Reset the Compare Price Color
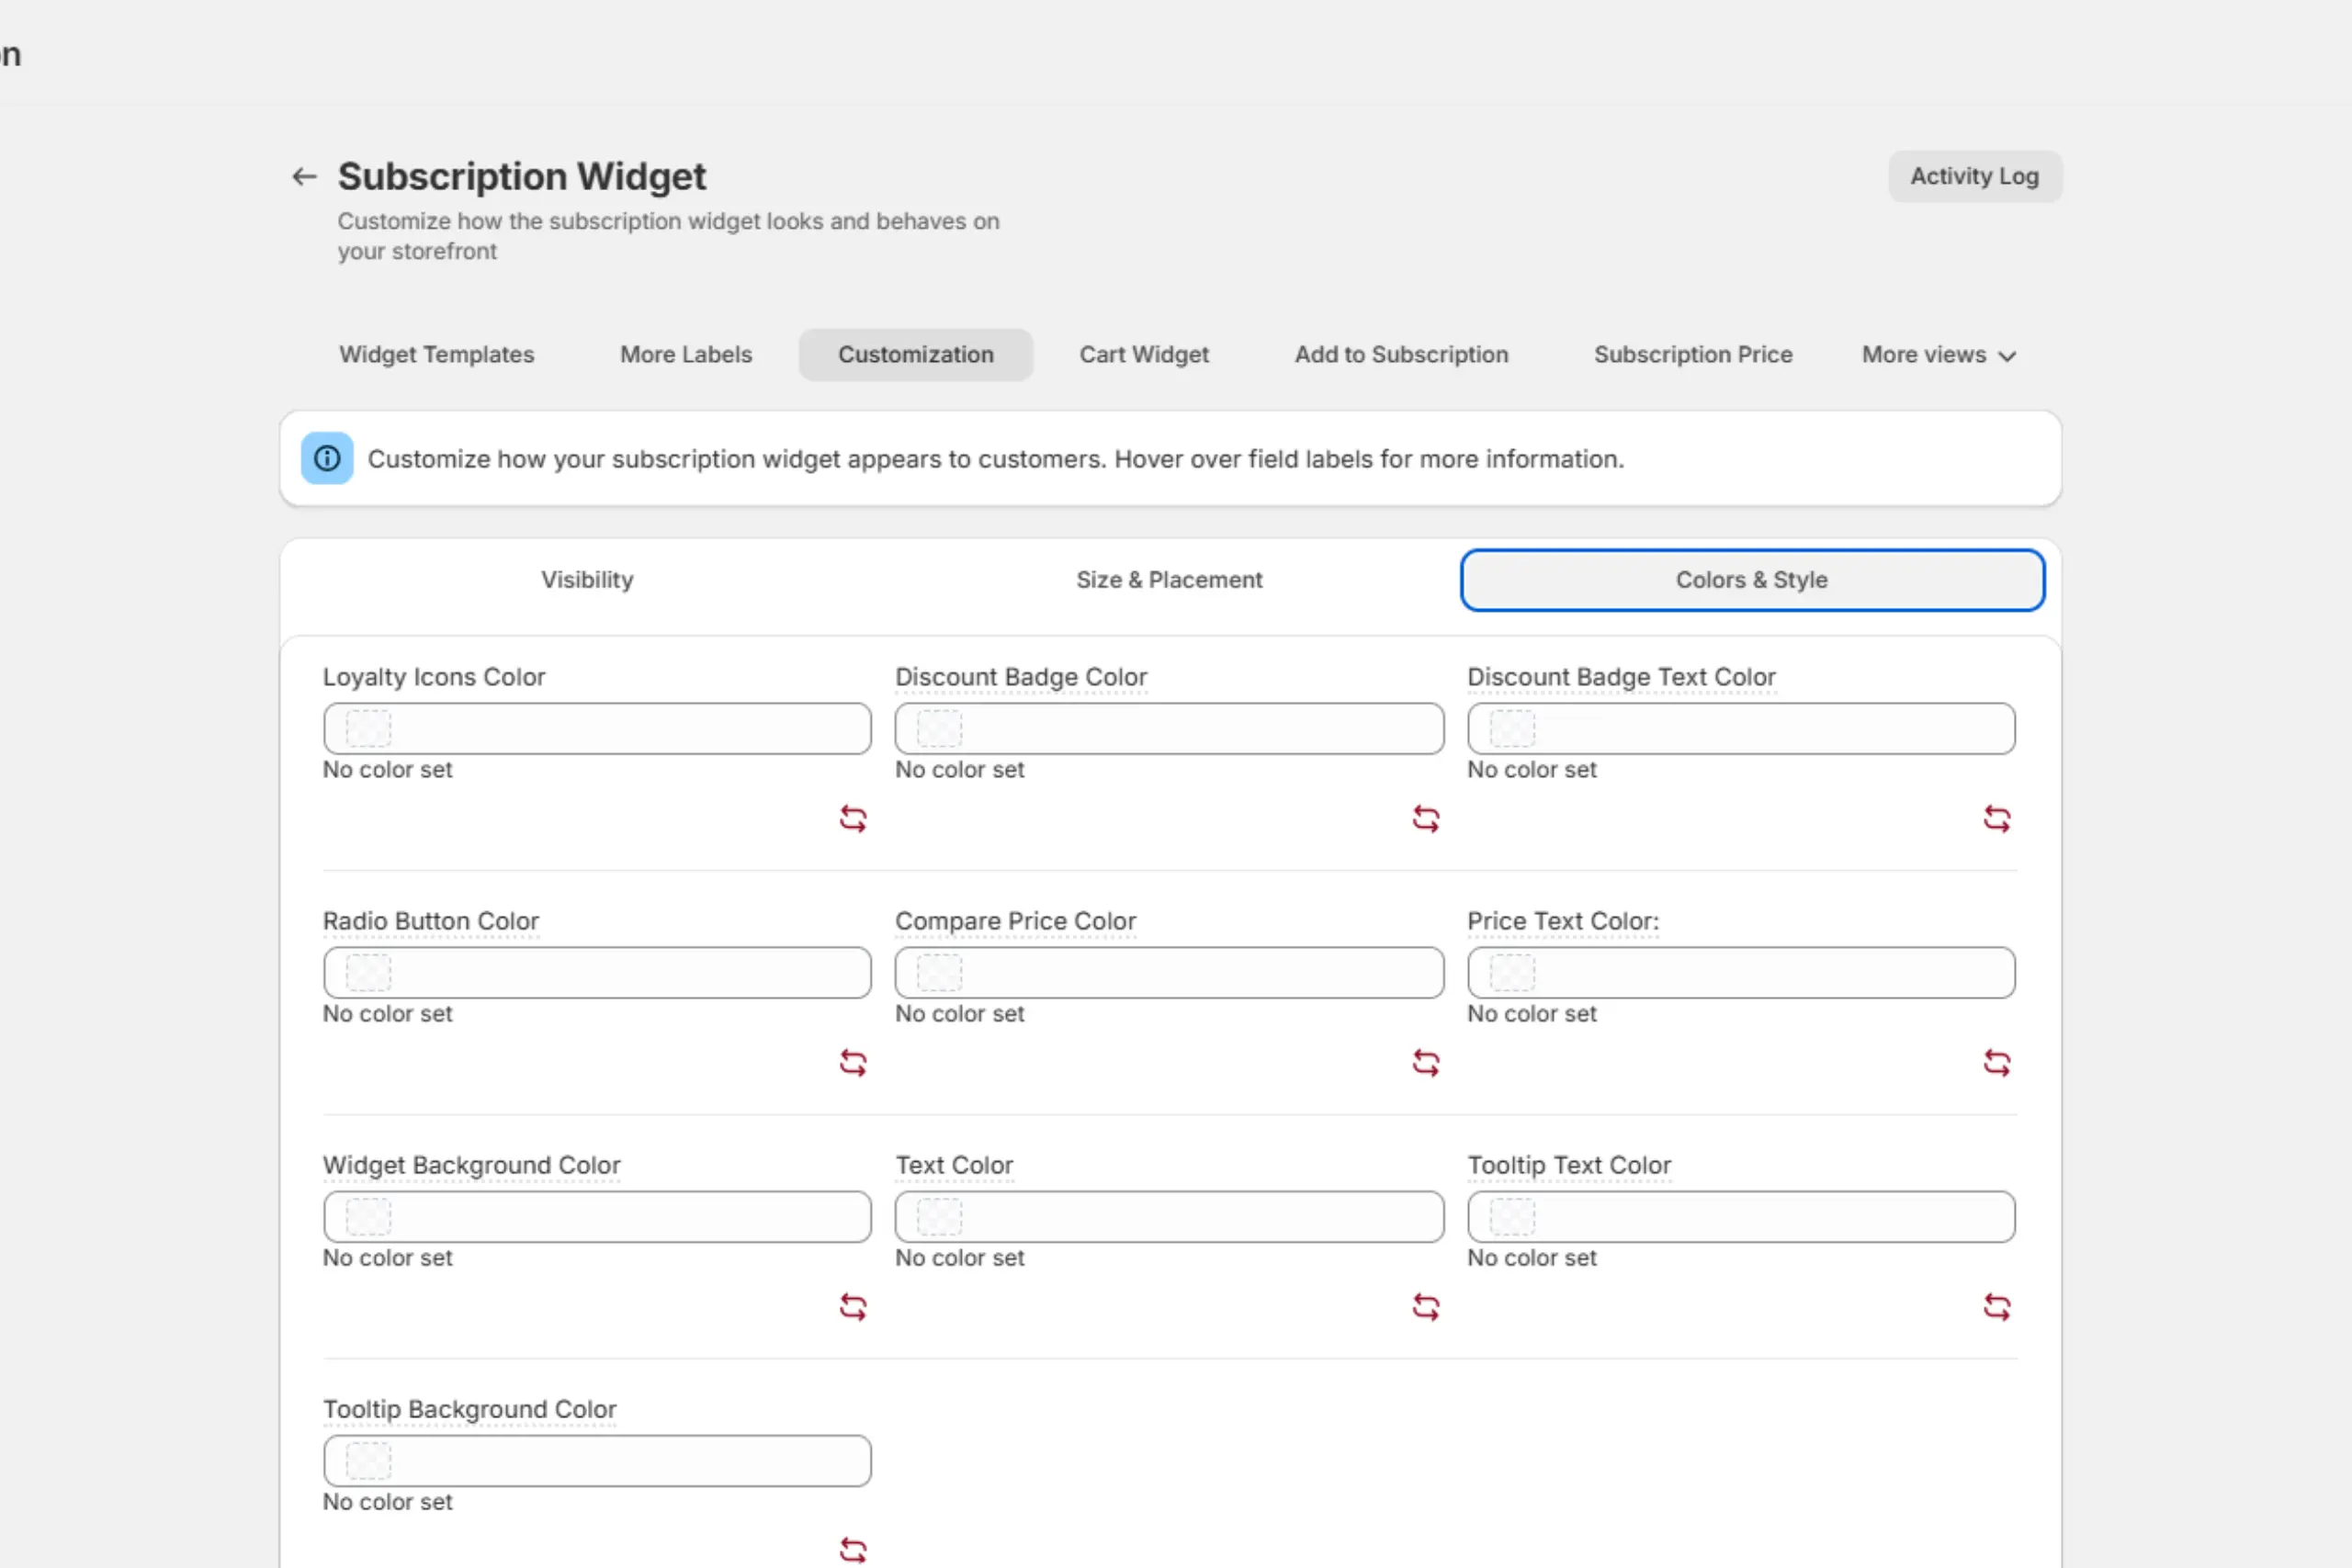Image resolution: width=2352 pixels, height=1568 pixels. [1426, 1063]
